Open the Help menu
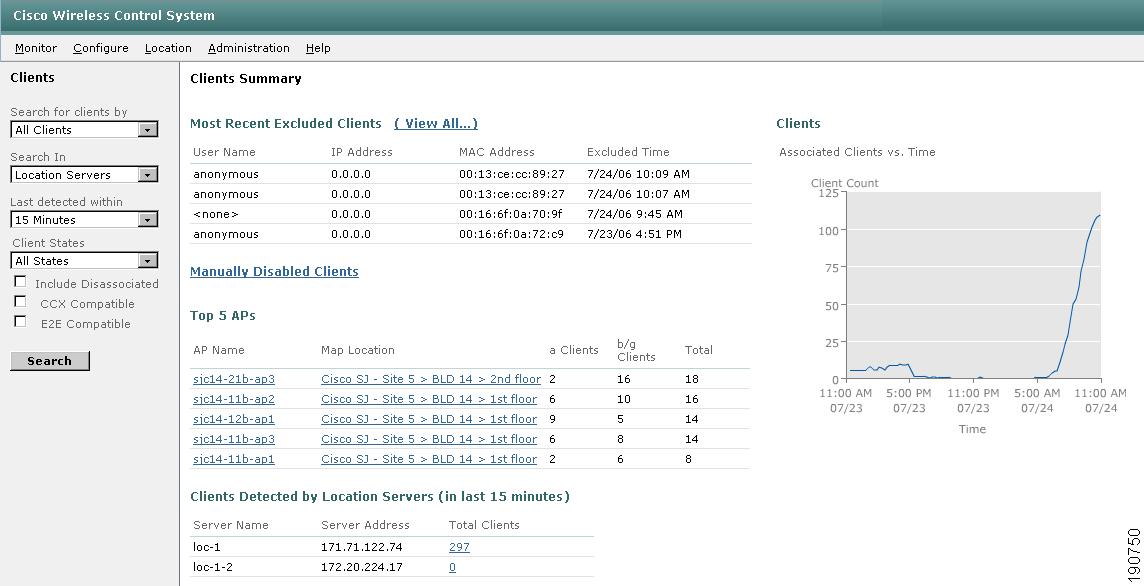This screenshot has height=586, width=1144. (x=318, y=48)
